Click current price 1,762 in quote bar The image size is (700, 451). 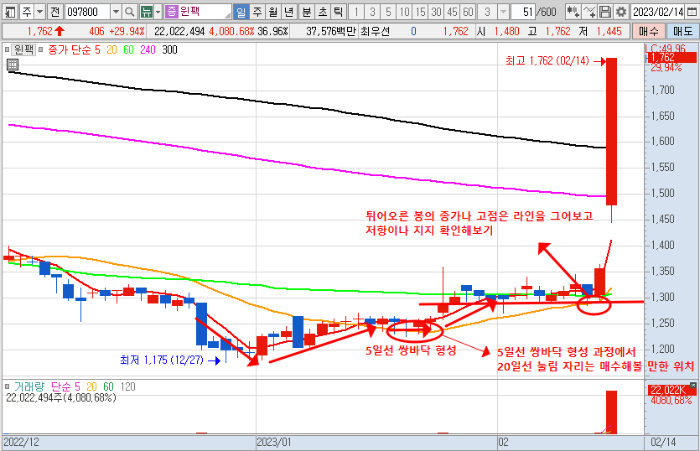point(40,31)
